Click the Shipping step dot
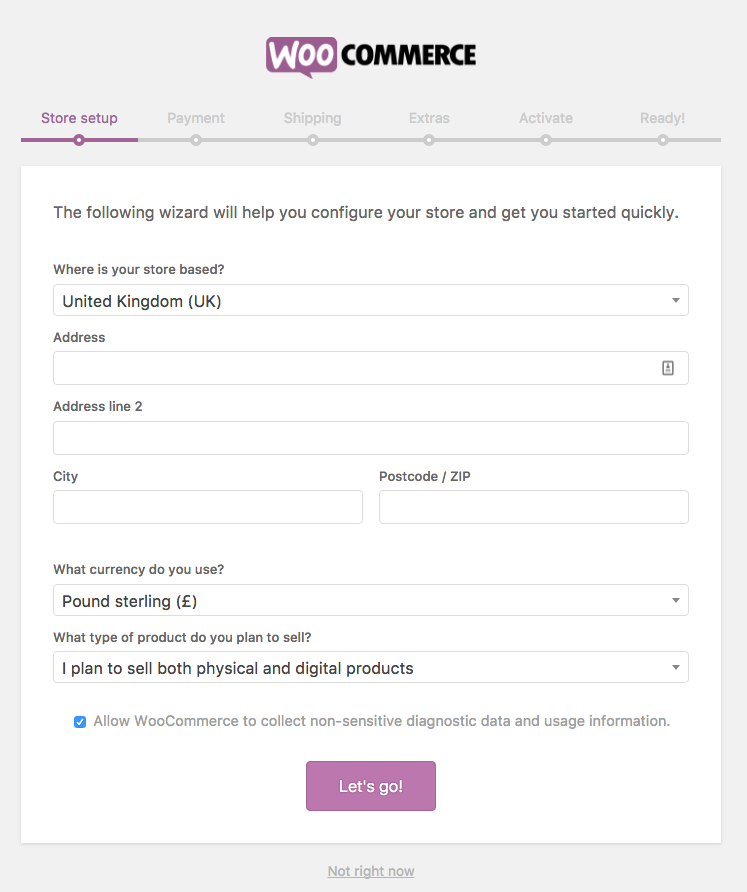747x892 pixels. point(312,141)
